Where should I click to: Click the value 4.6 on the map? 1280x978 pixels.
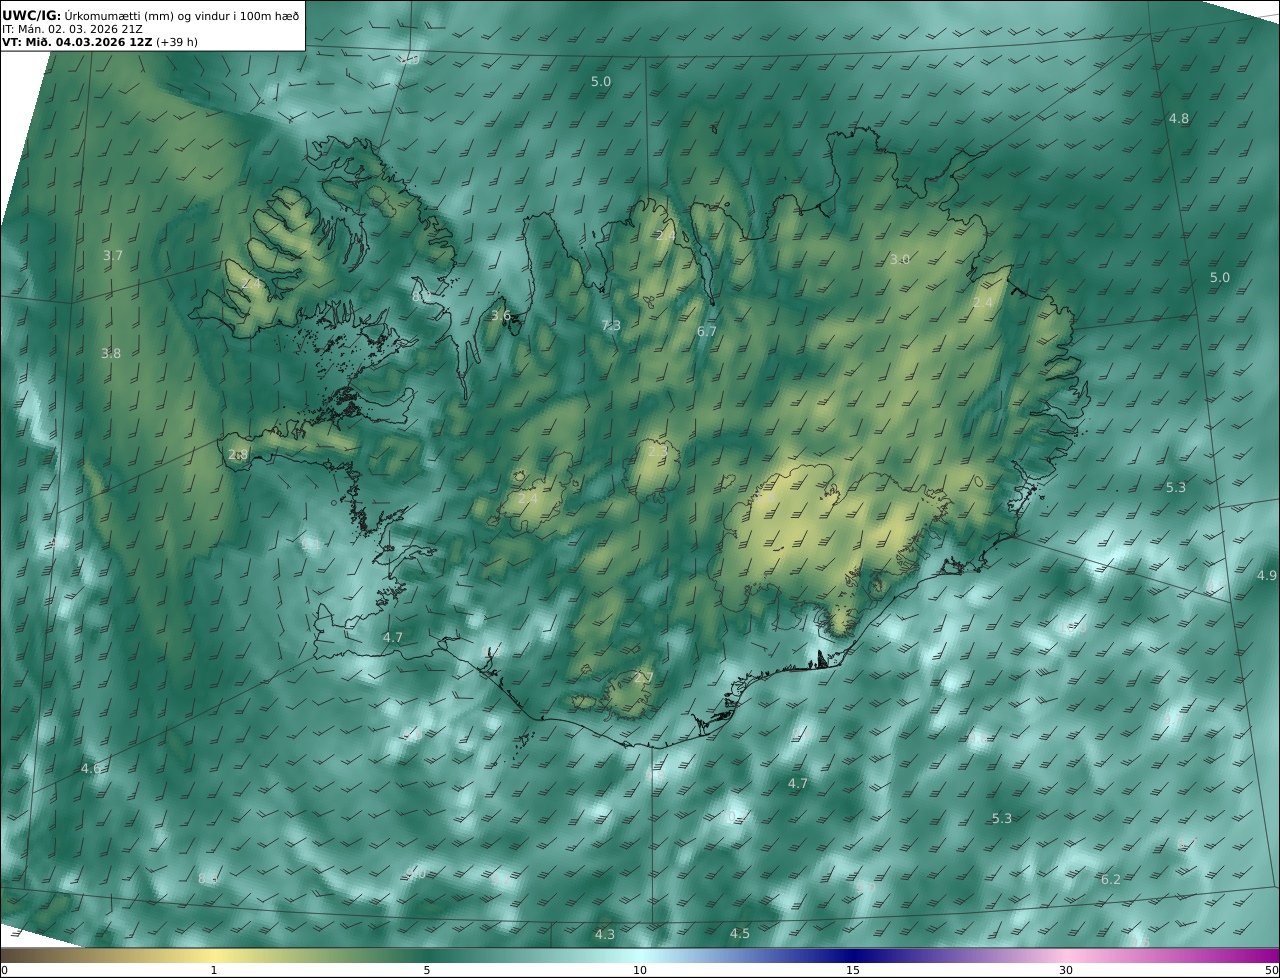click(91, 769)
